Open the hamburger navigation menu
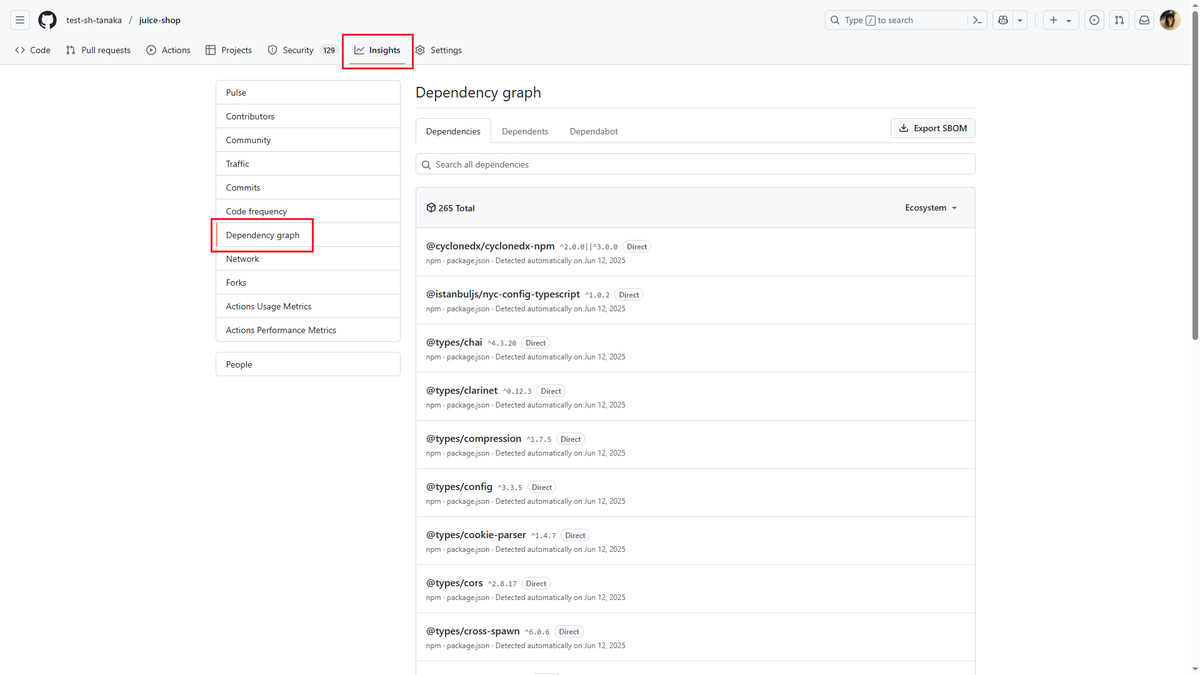 [20, 20]
